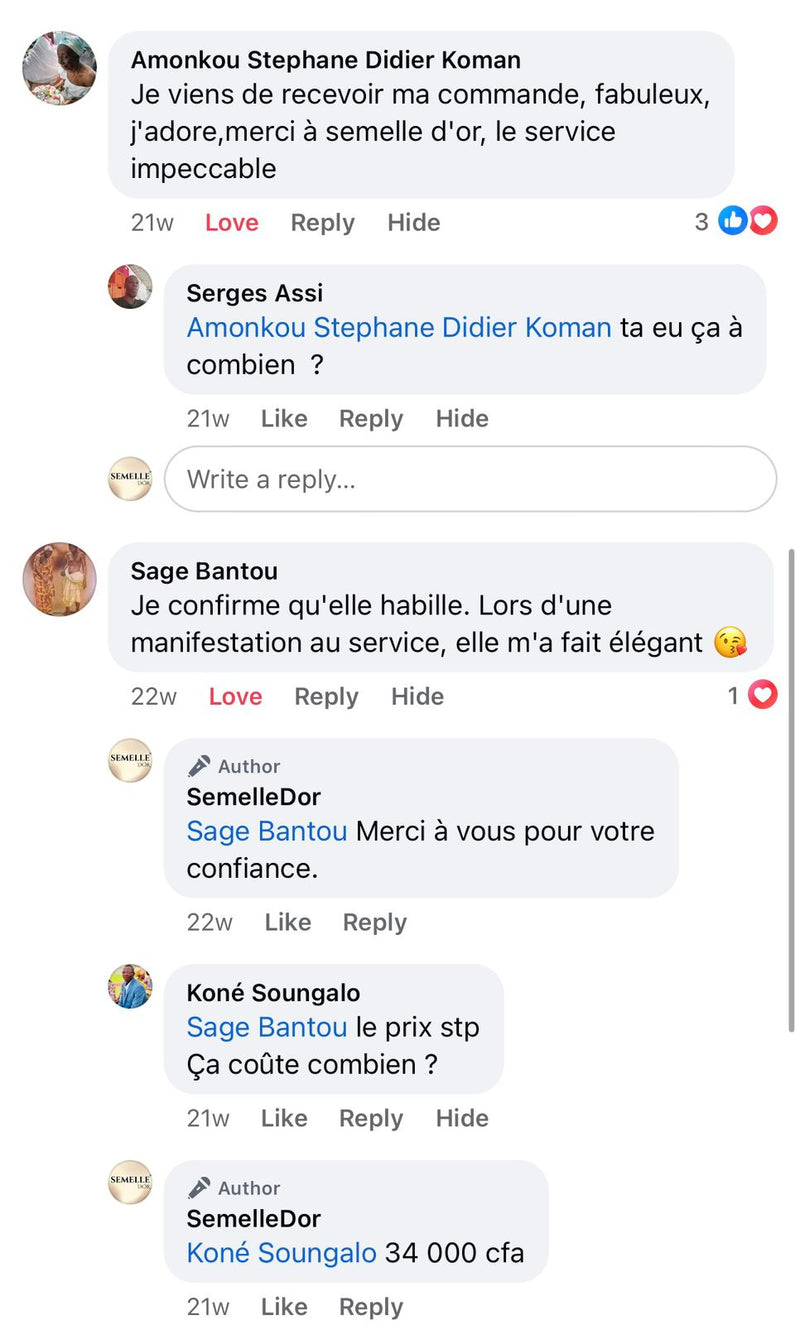
Task: Toggle Love on Amonkou Stephane's comment
Action: pyautogui.click(x=232, y=223)
